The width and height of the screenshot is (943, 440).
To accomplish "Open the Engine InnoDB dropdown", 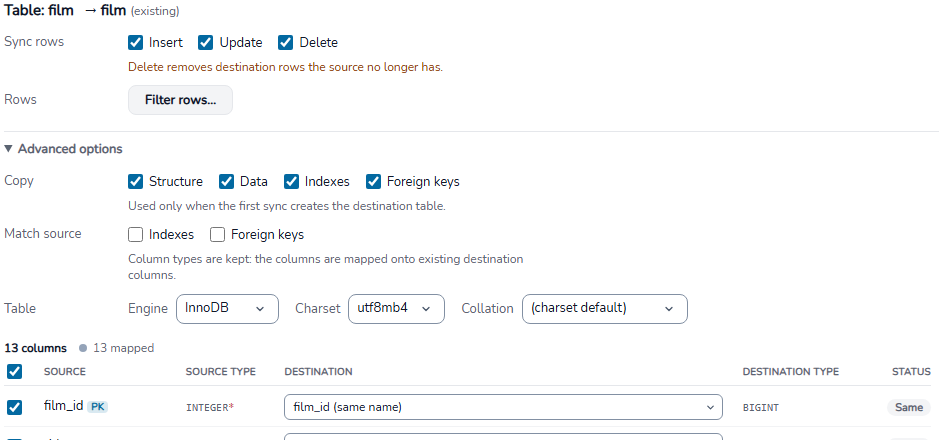I will [x=227, y=309].
